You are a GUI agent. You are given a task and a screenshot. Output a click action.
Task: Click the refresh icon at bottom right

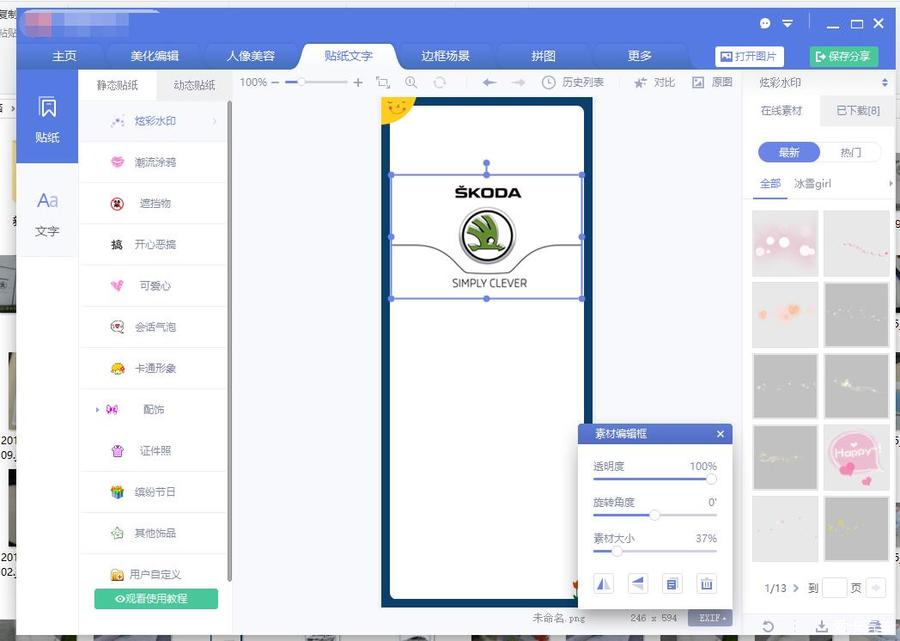point(768,627)
